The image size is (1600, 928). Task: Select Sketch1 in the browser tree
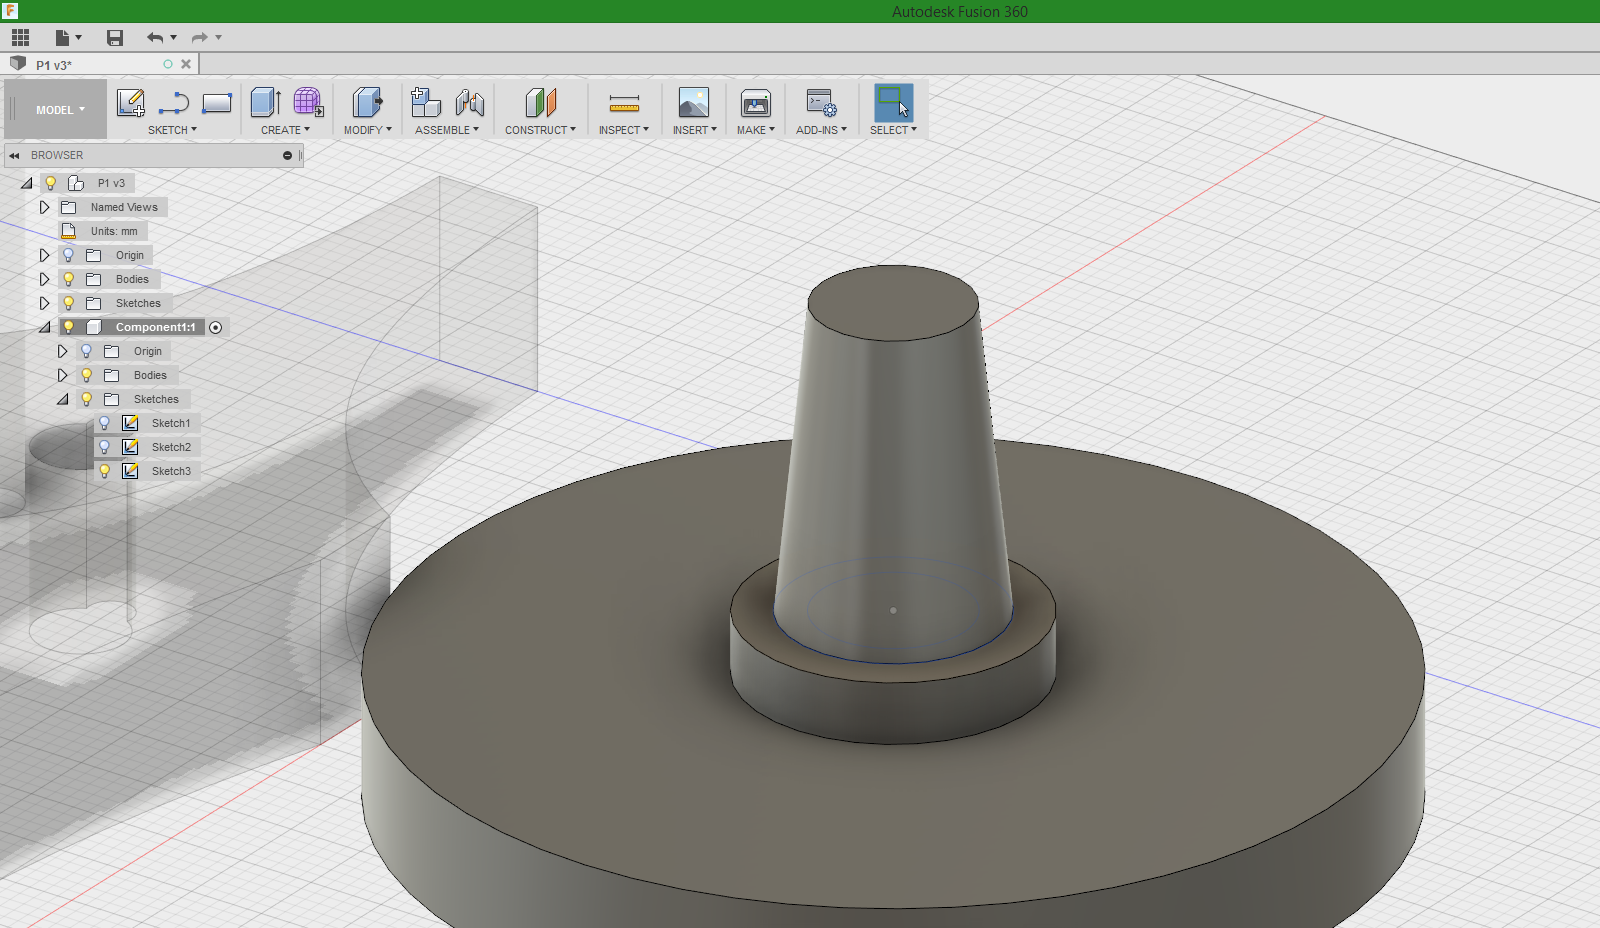[x=171, y=423]
